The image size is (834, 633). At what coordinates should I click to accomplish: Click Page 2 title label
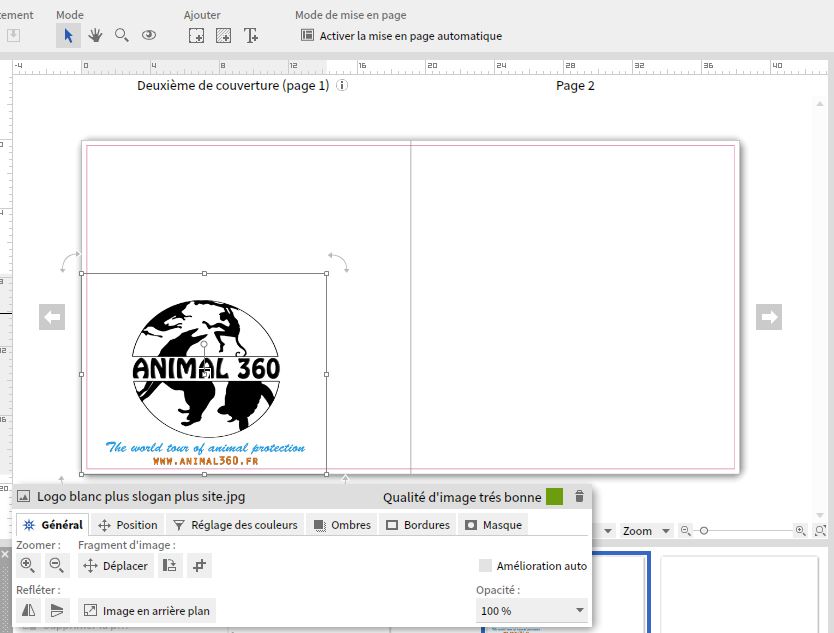pos(575,86)
